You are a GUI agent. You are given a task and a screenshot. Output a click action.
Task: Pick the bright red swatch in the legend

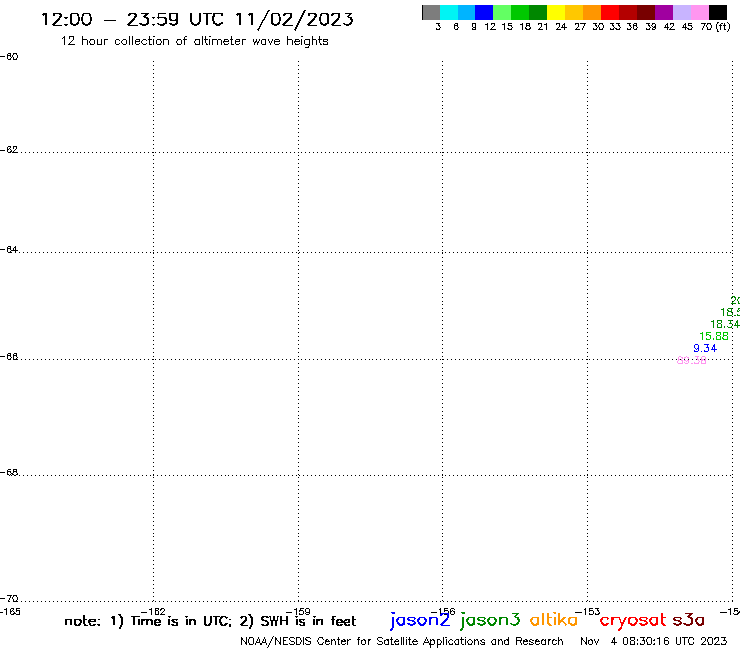(x=610, y=12)
